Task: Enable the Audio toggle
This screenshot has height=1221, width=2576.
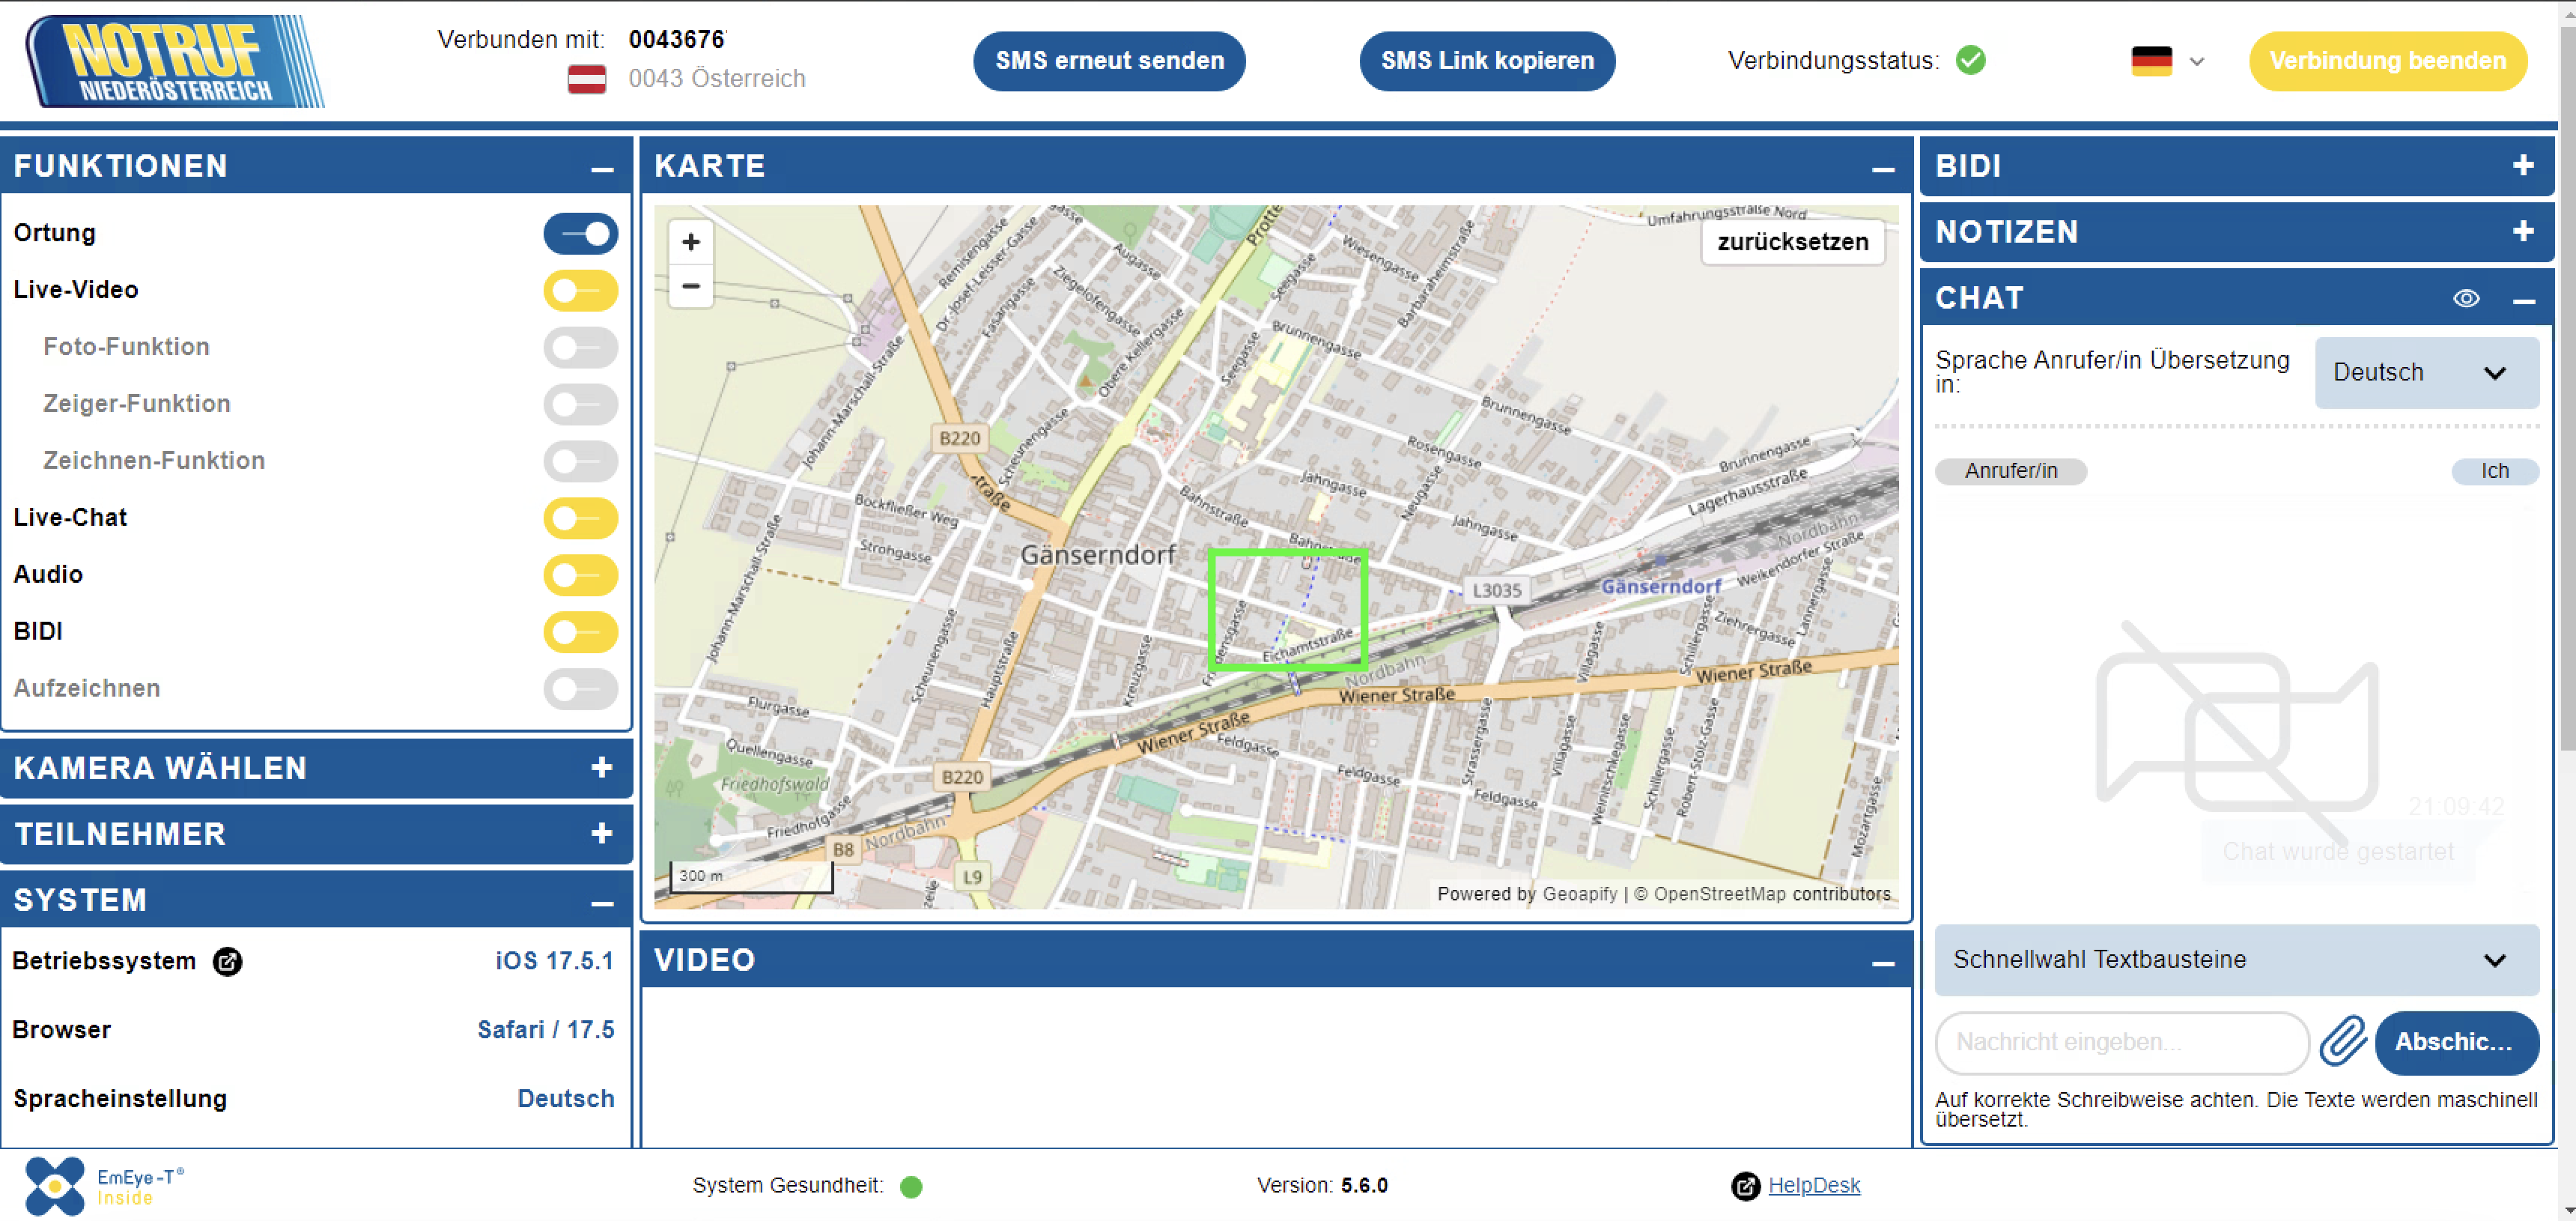Action: pos(580,575)
